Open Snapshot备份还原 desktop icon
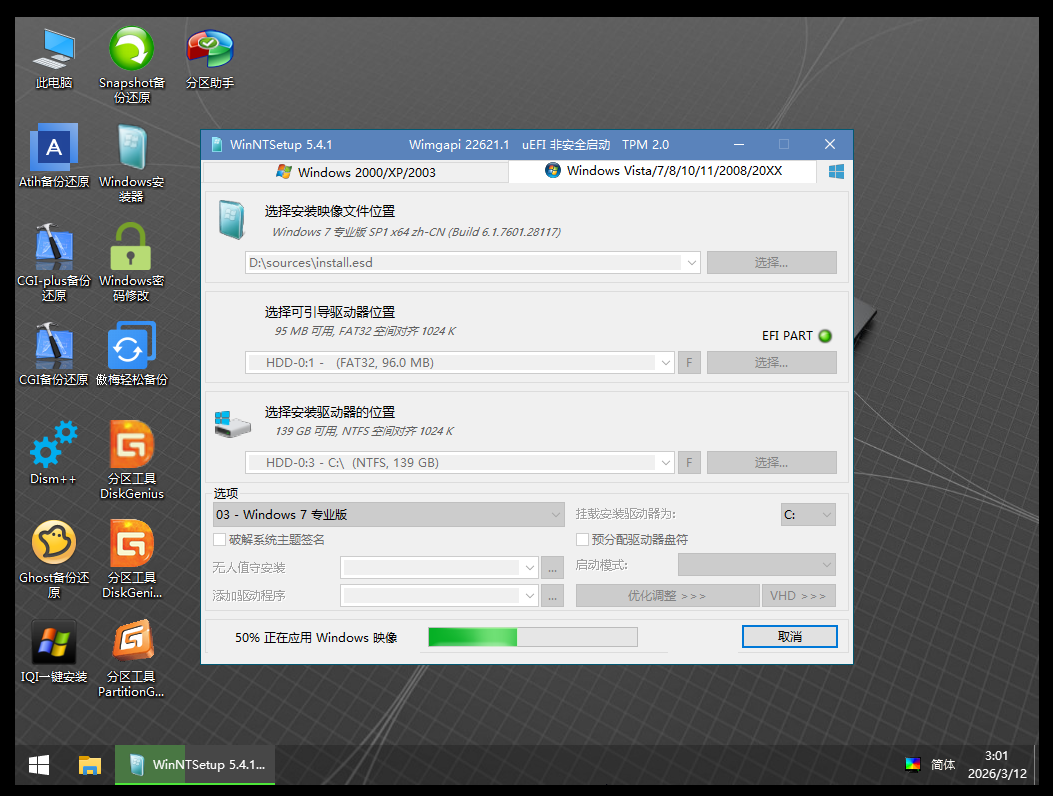 [x=132, y=65]
